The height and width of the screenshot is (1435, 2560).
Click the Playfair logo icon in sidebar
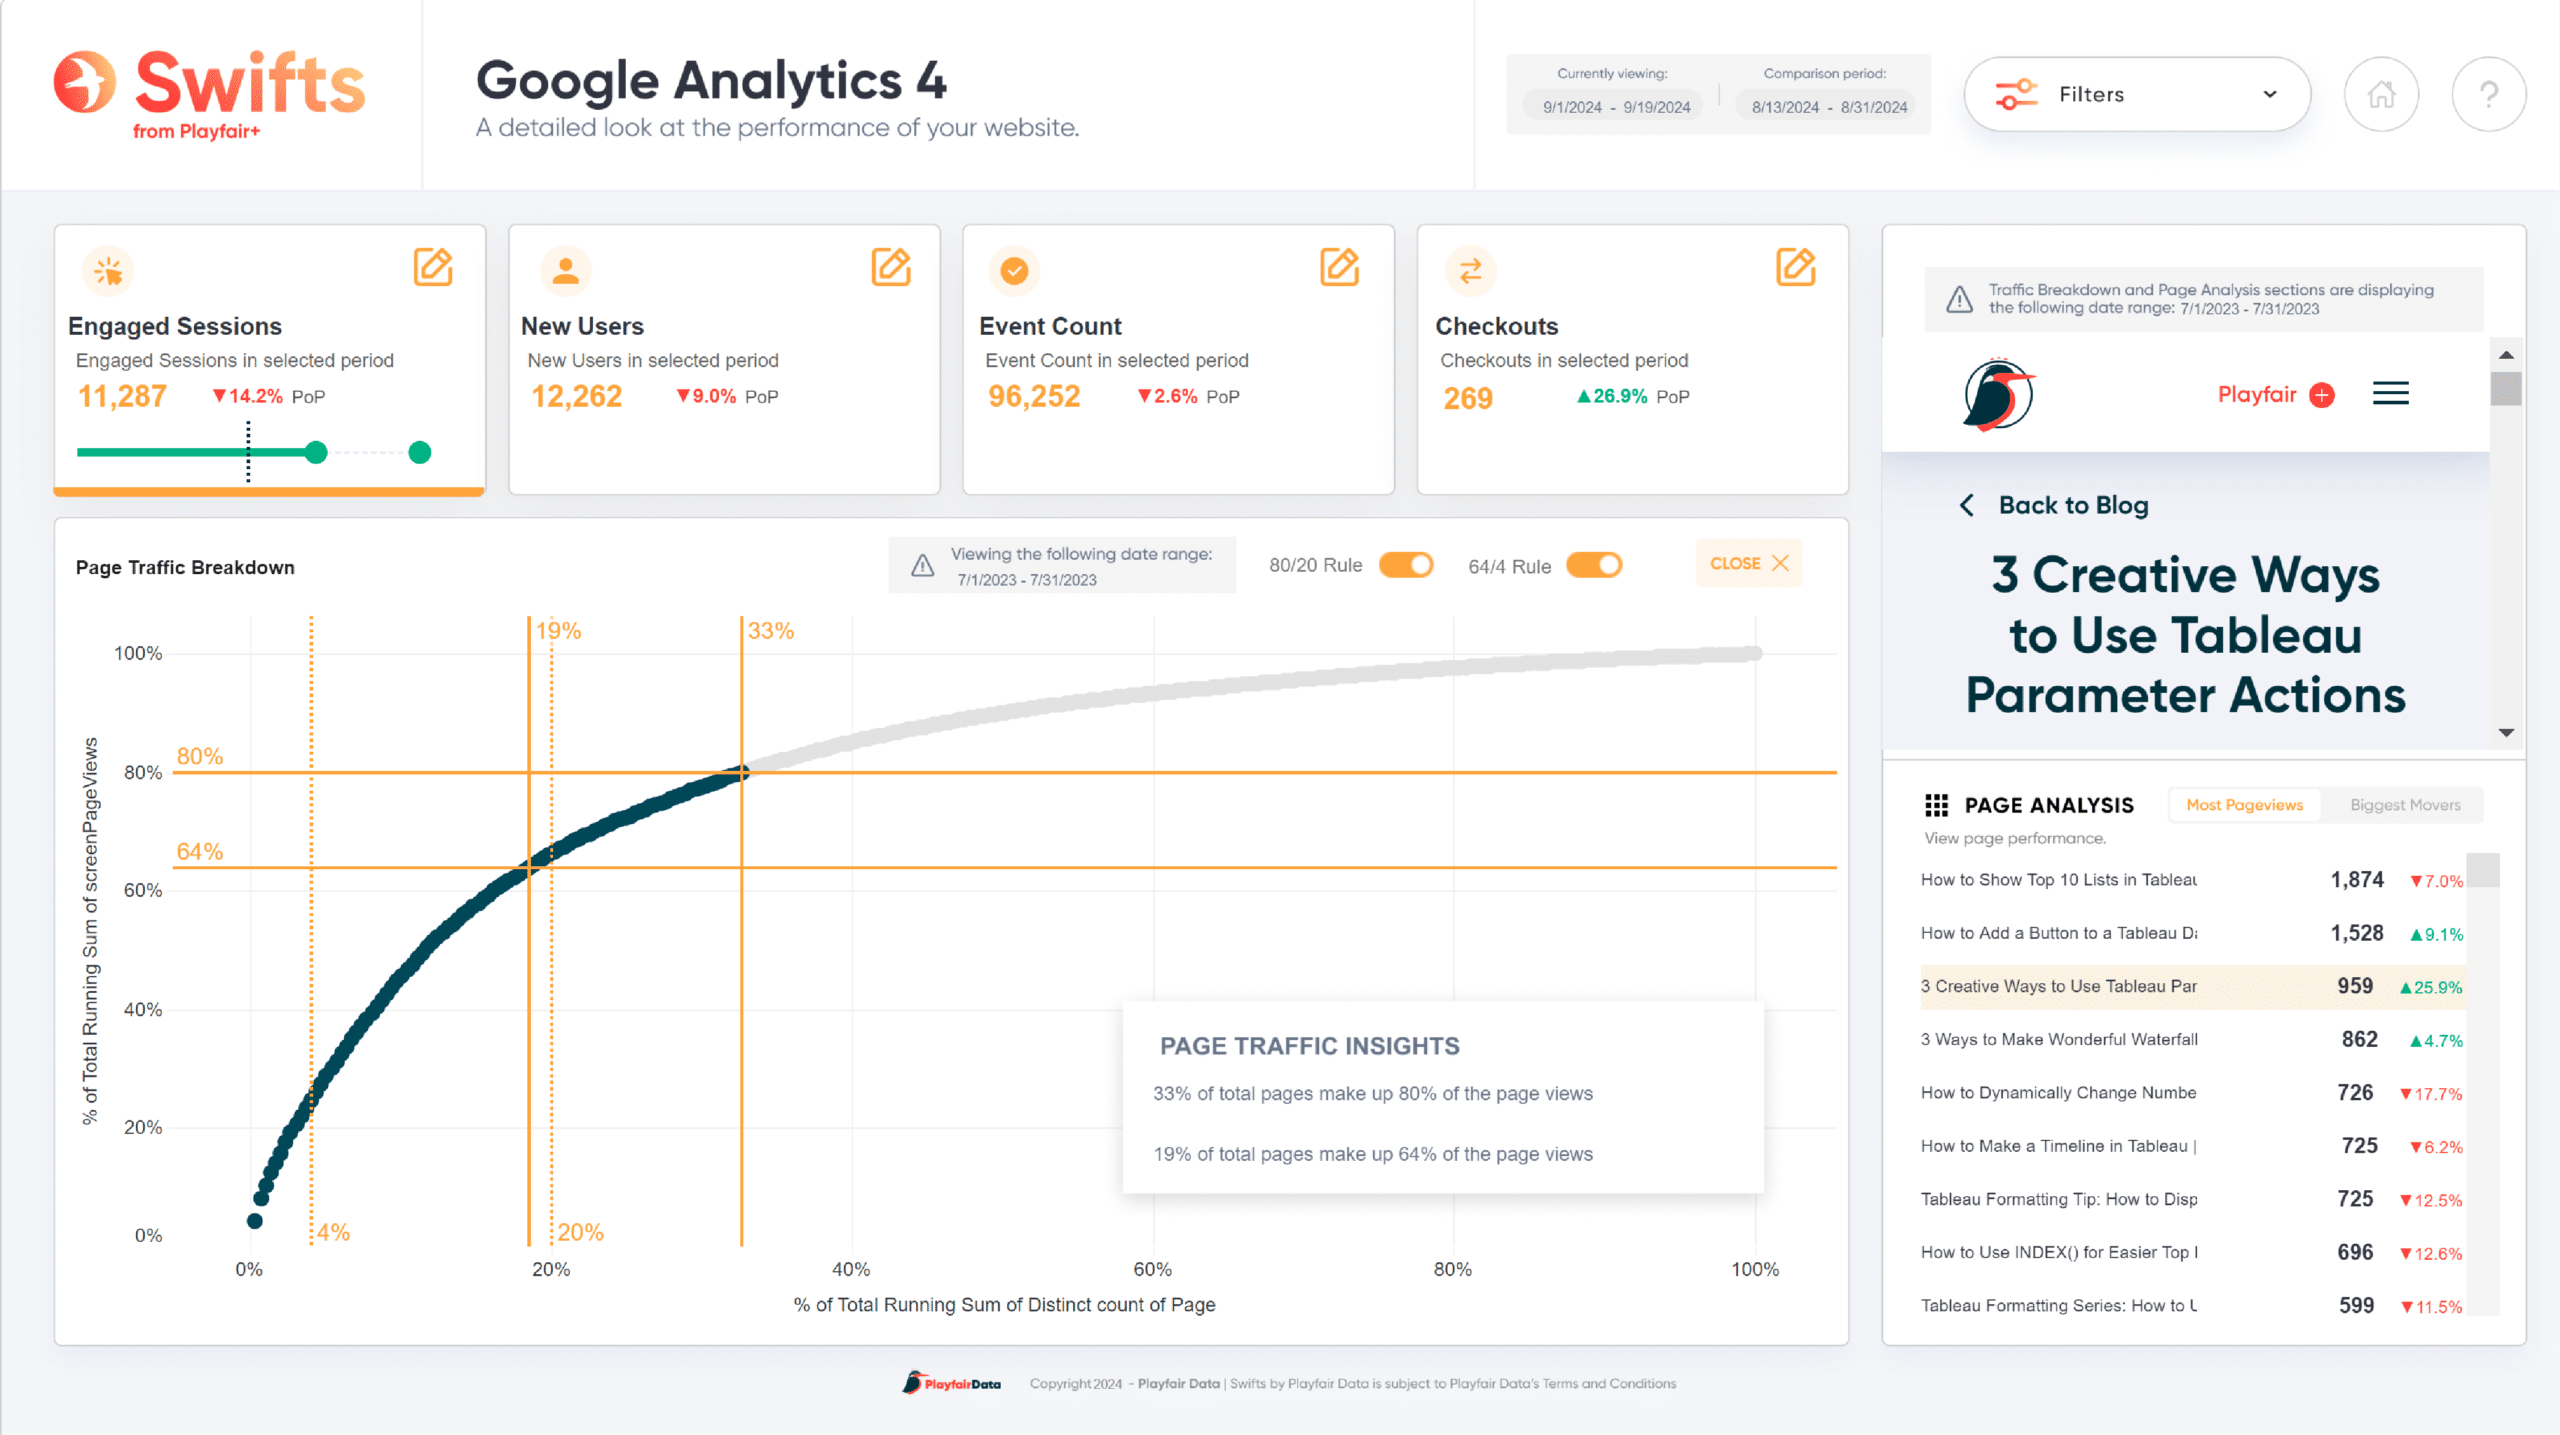pos(1997,392)
